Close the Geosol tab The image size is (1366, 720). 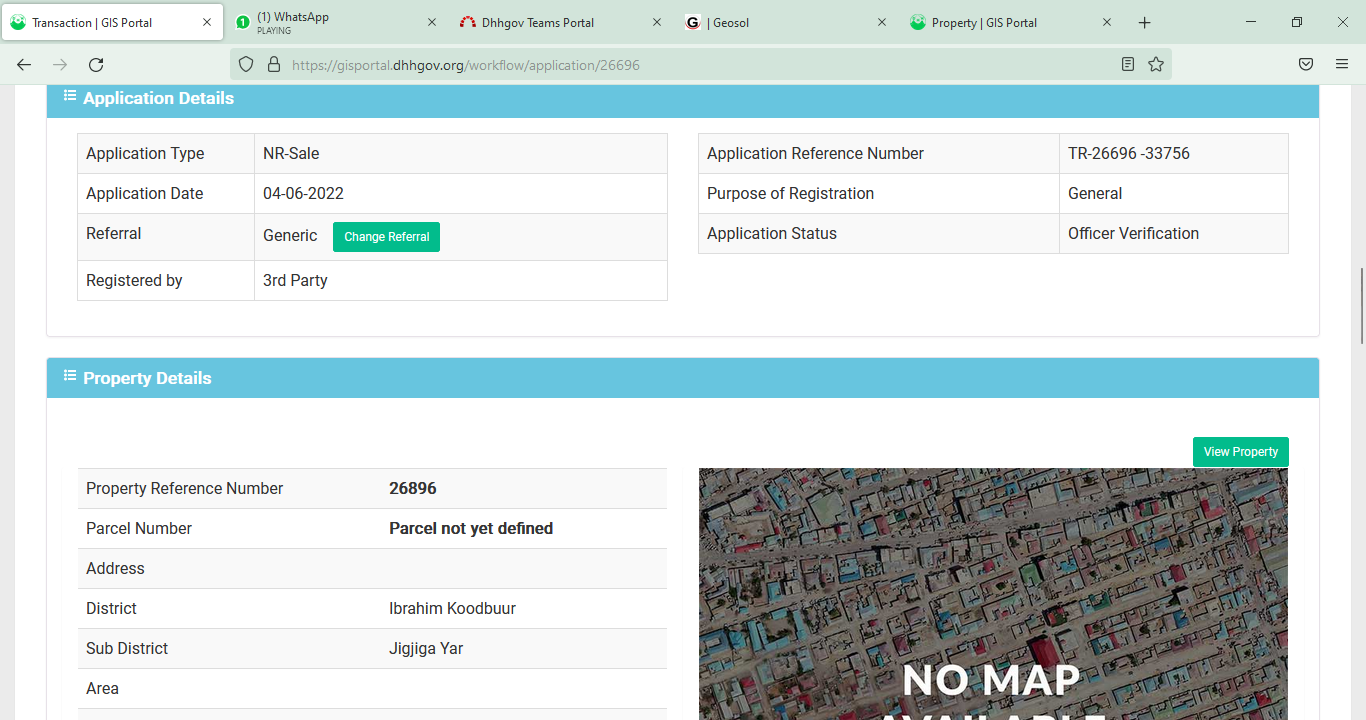882,22
